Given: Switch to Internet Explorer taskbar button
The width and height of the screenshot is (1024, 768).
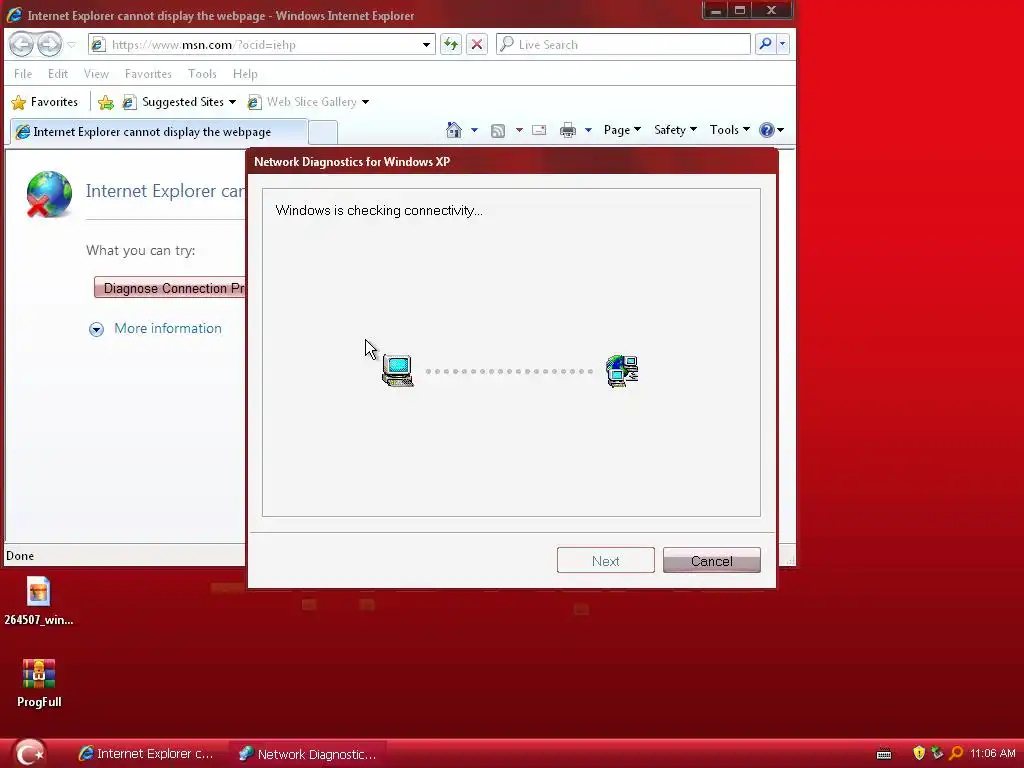Looking at the screenshot, I should tap(147, 754).
